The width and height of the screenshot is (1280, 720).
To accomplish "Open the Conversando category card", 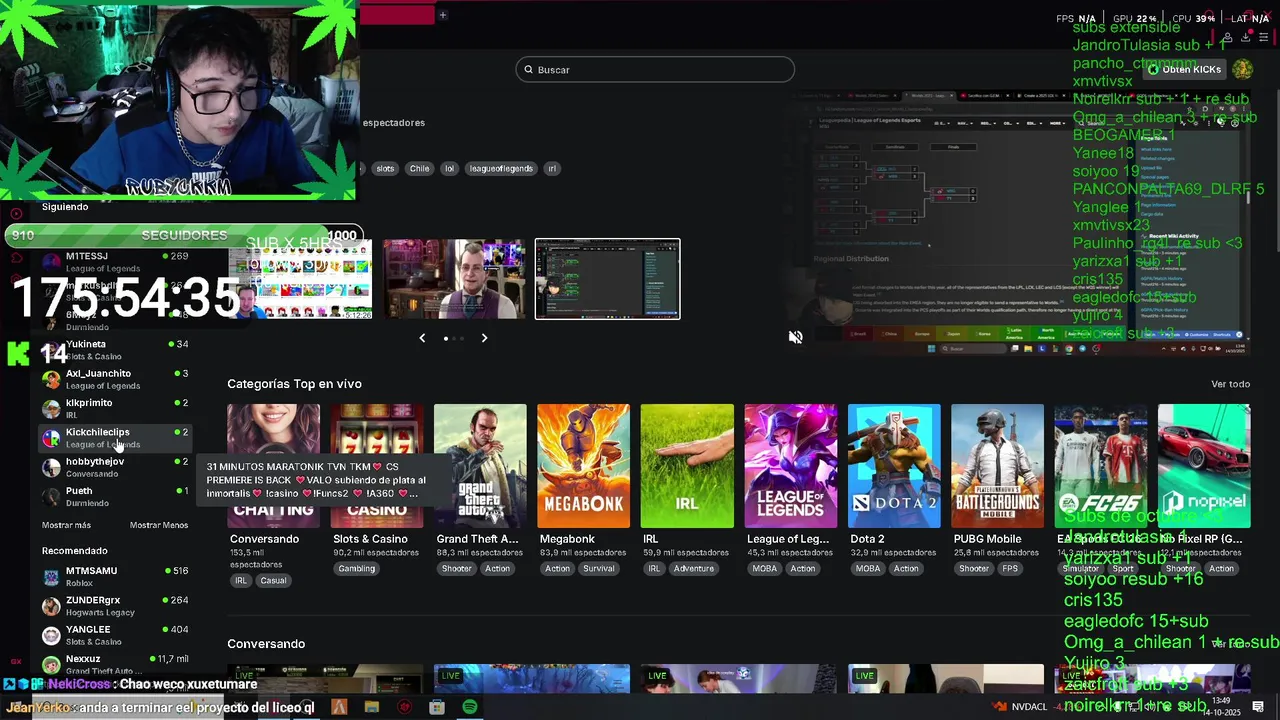I will point(273,466).
